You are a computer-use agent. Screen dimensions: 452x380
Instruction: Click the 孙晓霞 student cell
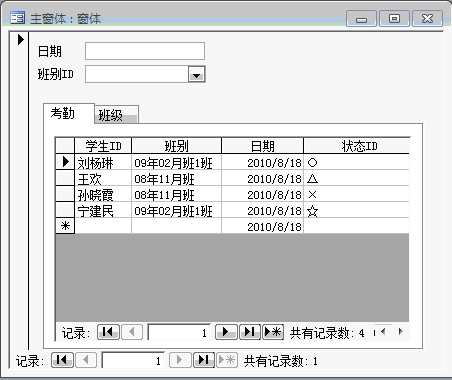pyautogui.click(x=103, y=195)
